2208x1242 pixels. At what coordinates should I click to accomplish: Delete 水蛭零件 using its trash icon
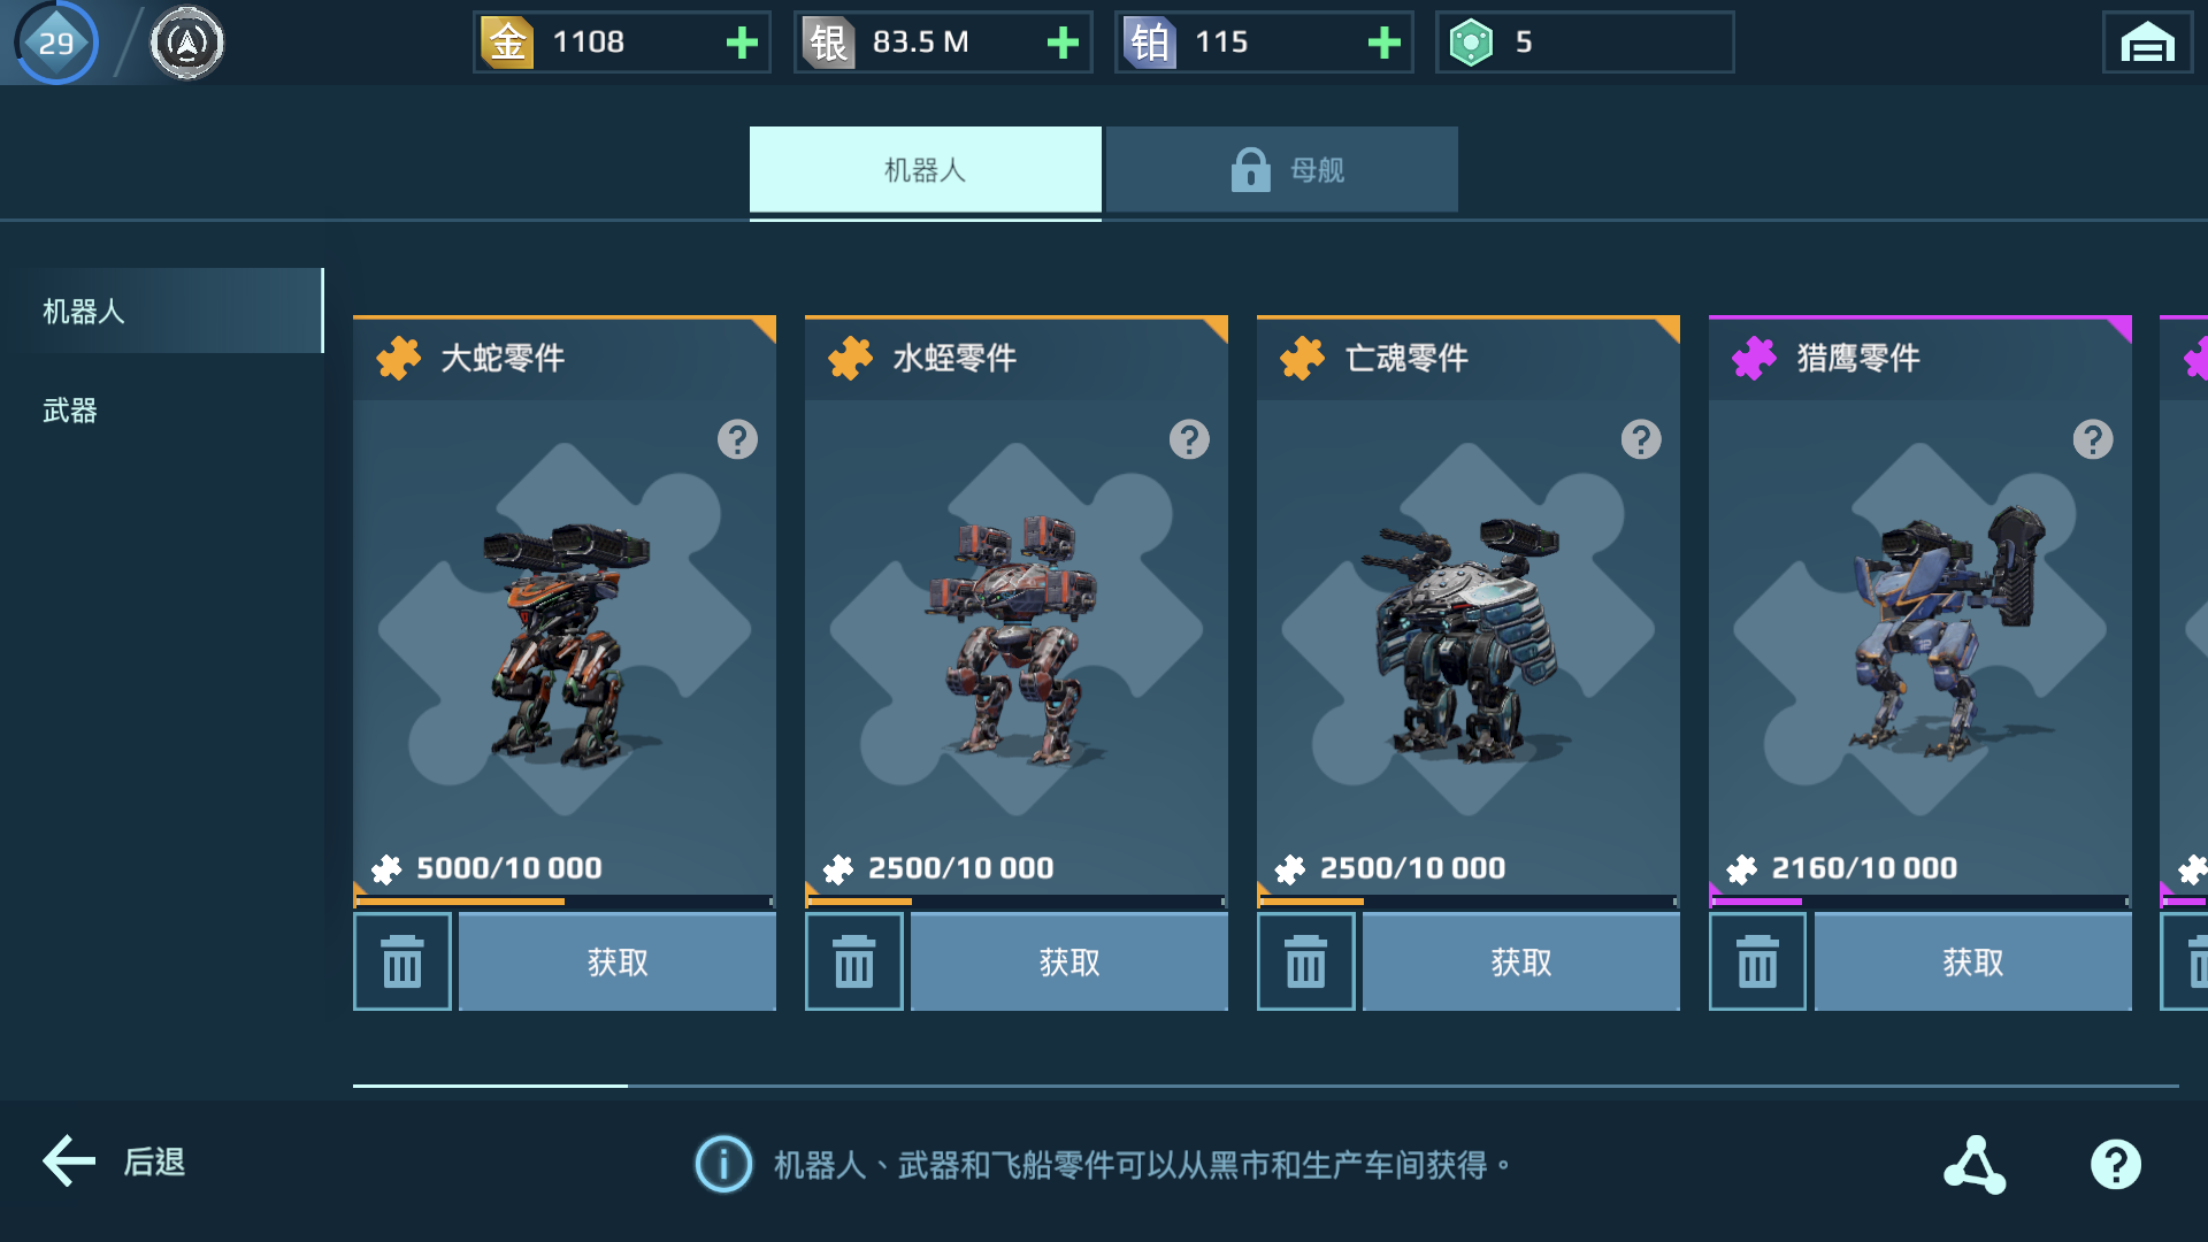tap(854, 962)
